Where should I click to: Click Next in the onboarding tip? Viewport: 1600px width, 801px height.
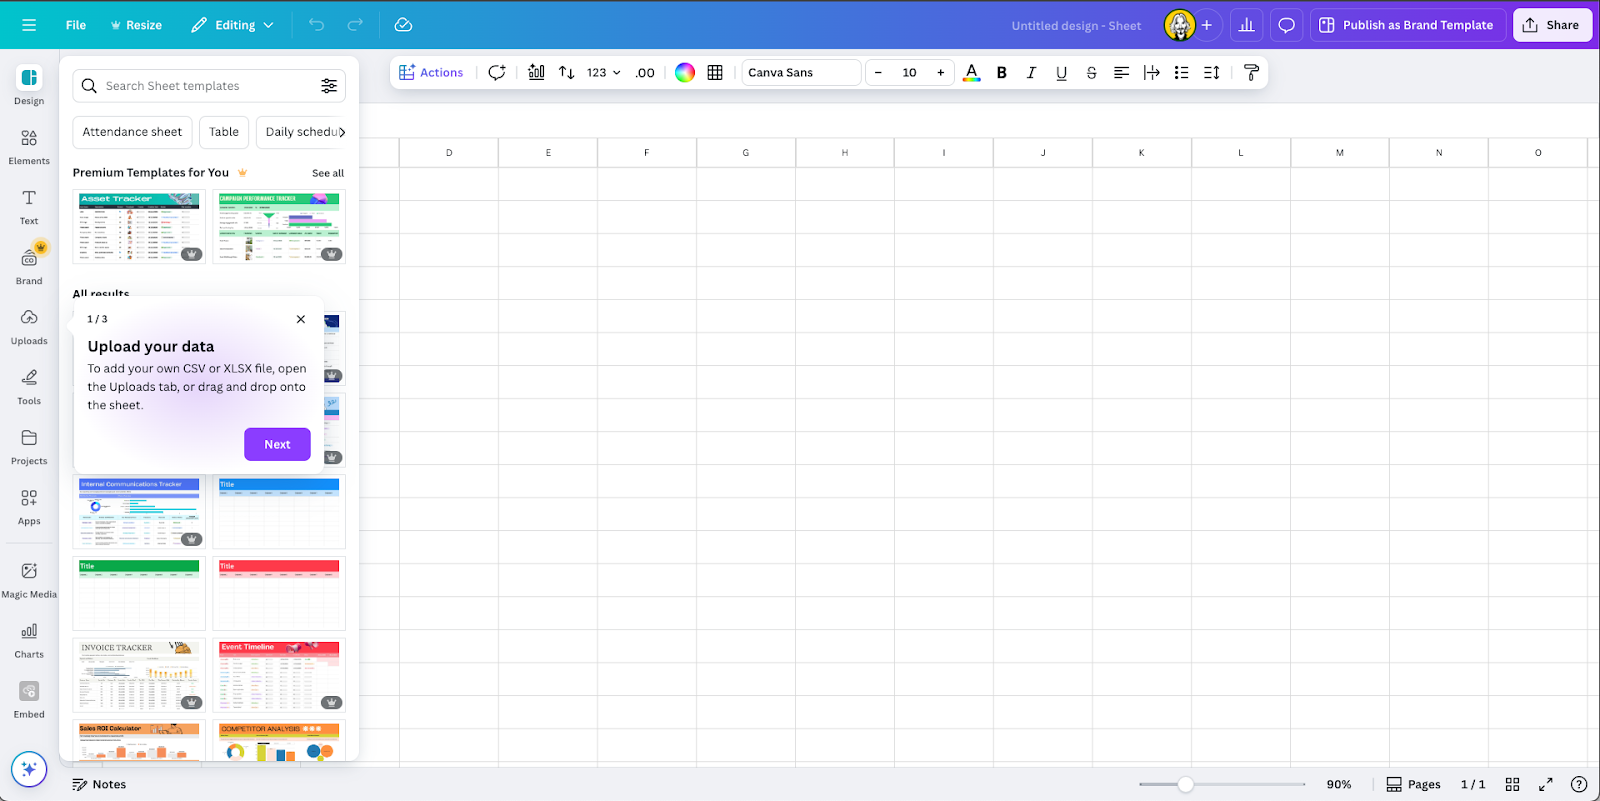point(277,444)
